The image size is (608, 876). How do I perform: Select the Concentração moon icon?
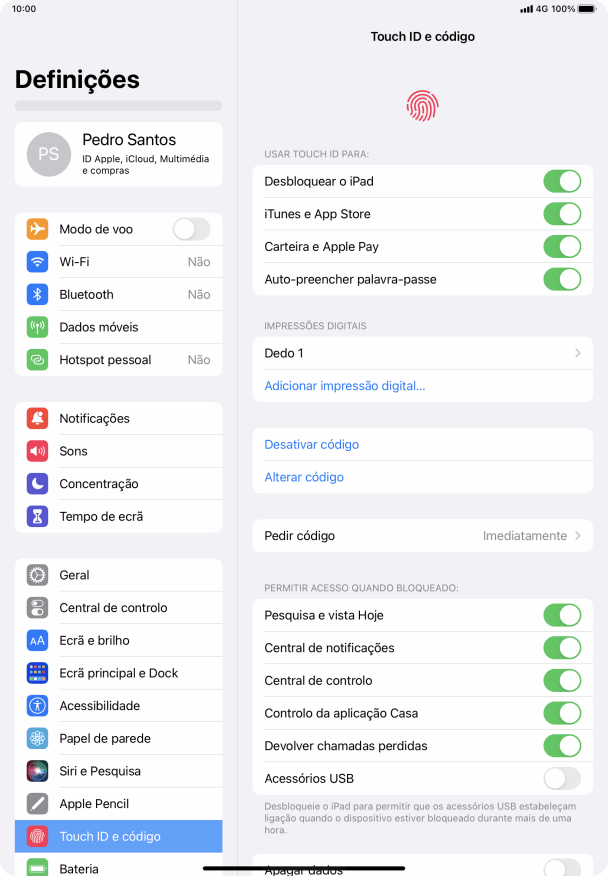37,484
